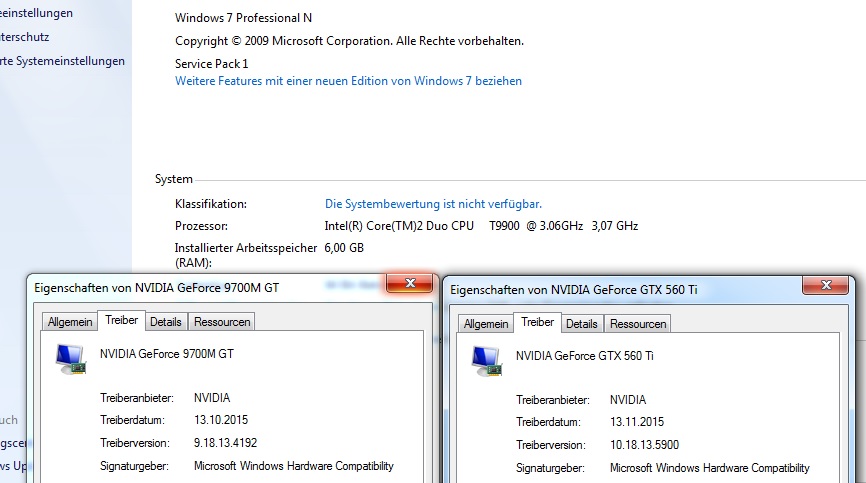Click Signaturgeber value in GTX 560 Ti window
This screenshot has width=866, height=483.
pos(710,469)
